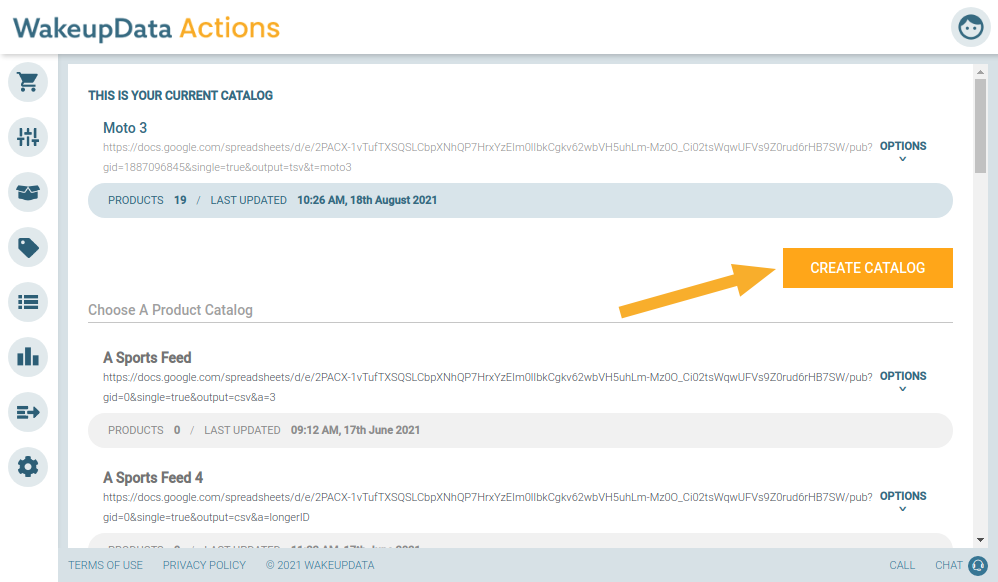Open the Terms of Use link

[106, 565]
